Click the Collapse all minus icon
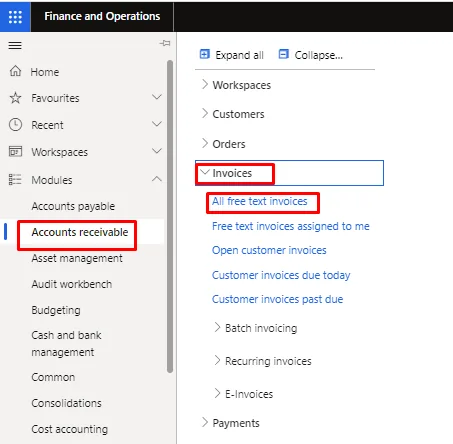The width and height of the screenshot is (453, 444). click(x=283, y=54)
